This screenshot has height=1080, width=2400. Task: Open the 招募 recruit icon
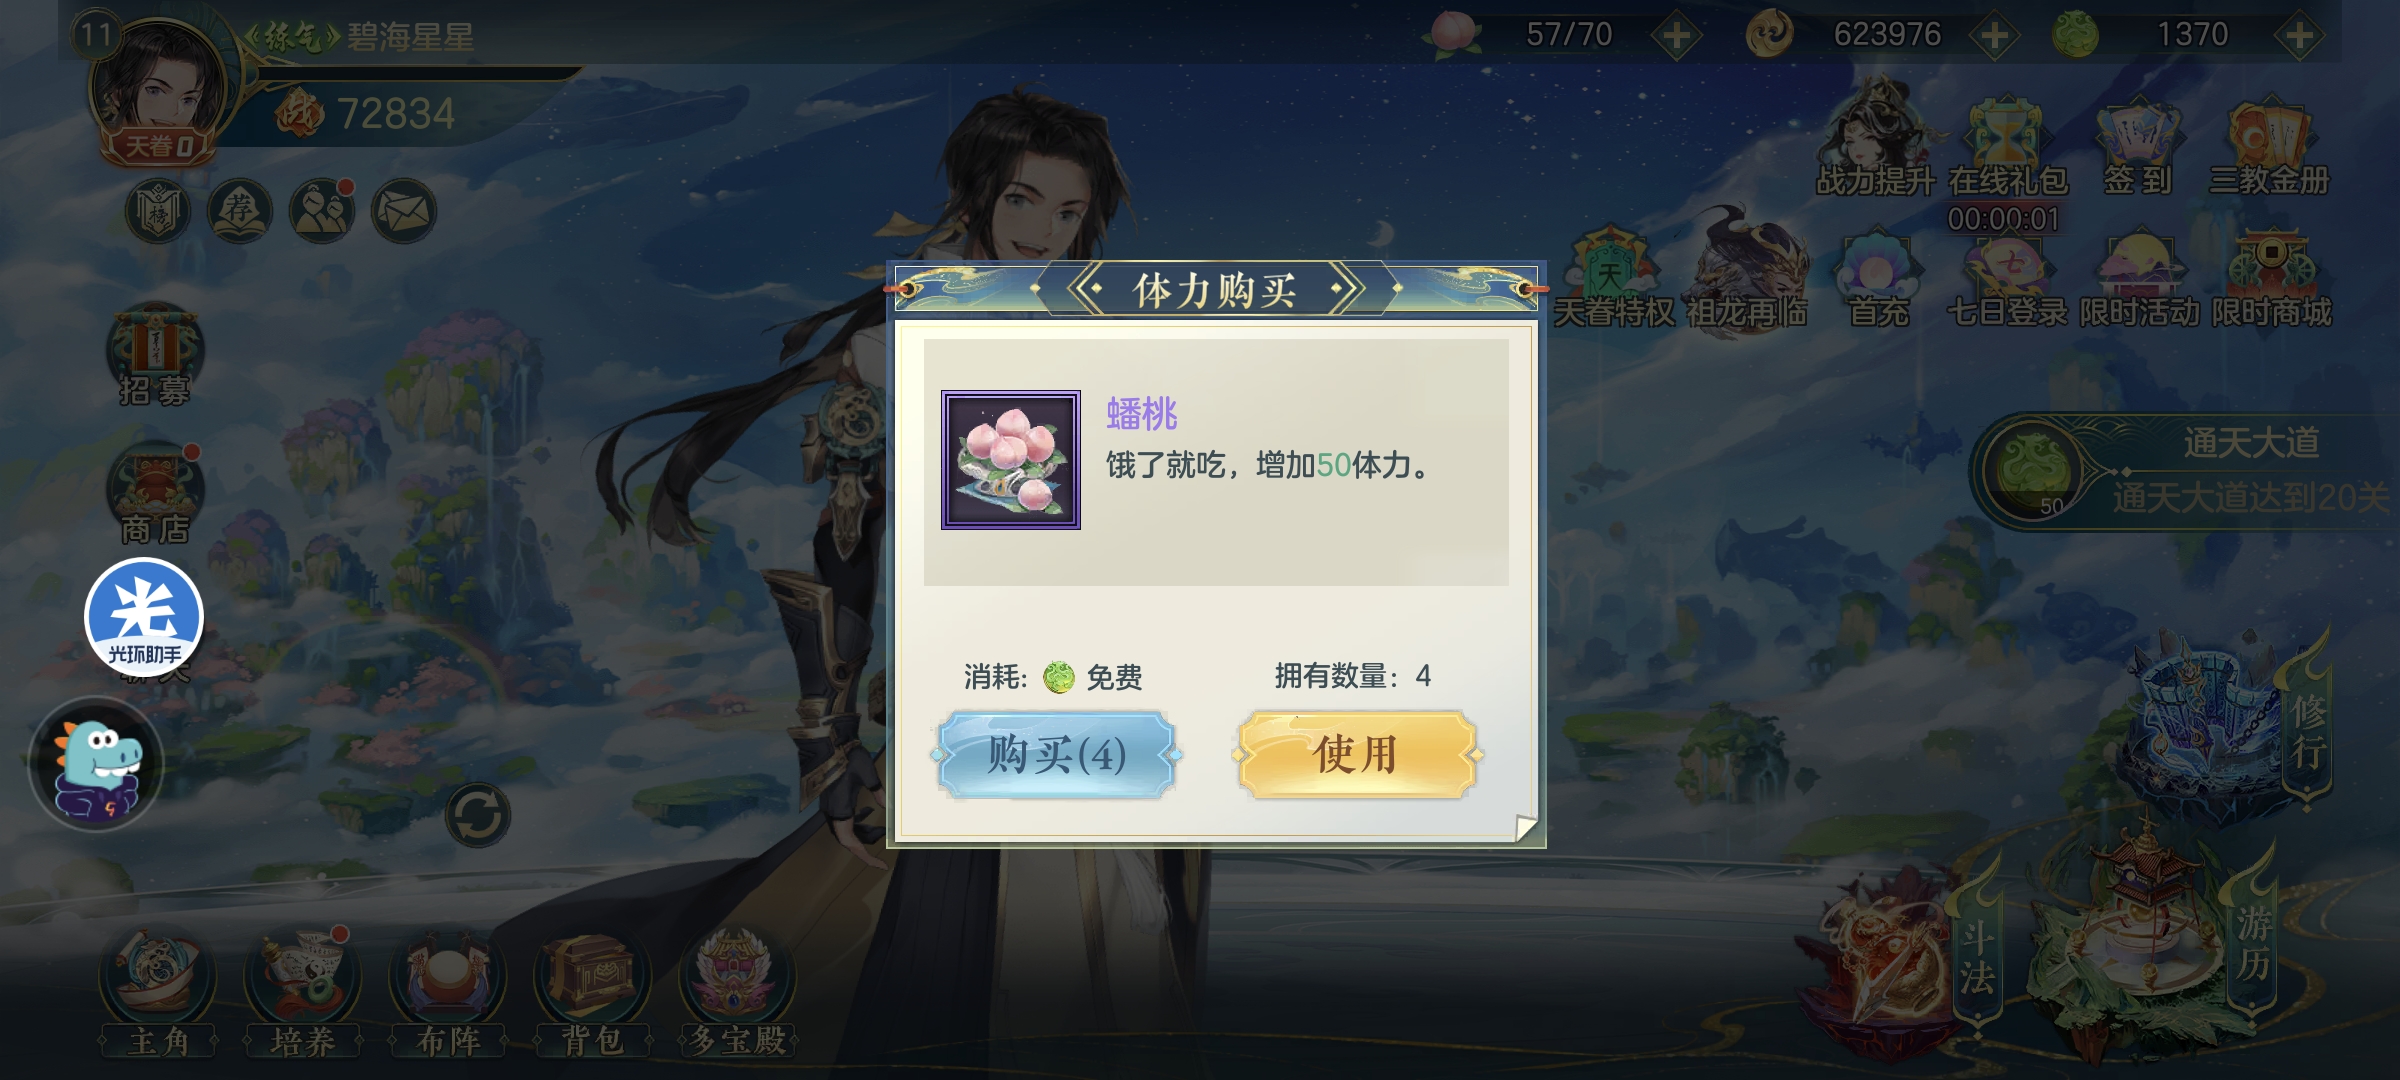[155, 355]
